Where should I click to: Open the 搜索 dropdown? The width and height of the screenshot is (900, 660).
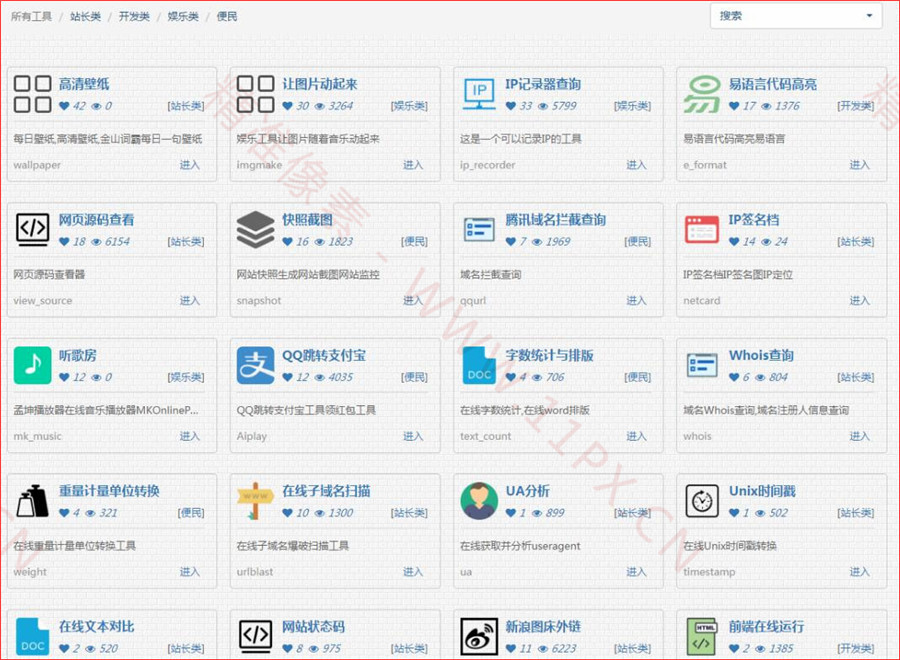pos(796,16)
